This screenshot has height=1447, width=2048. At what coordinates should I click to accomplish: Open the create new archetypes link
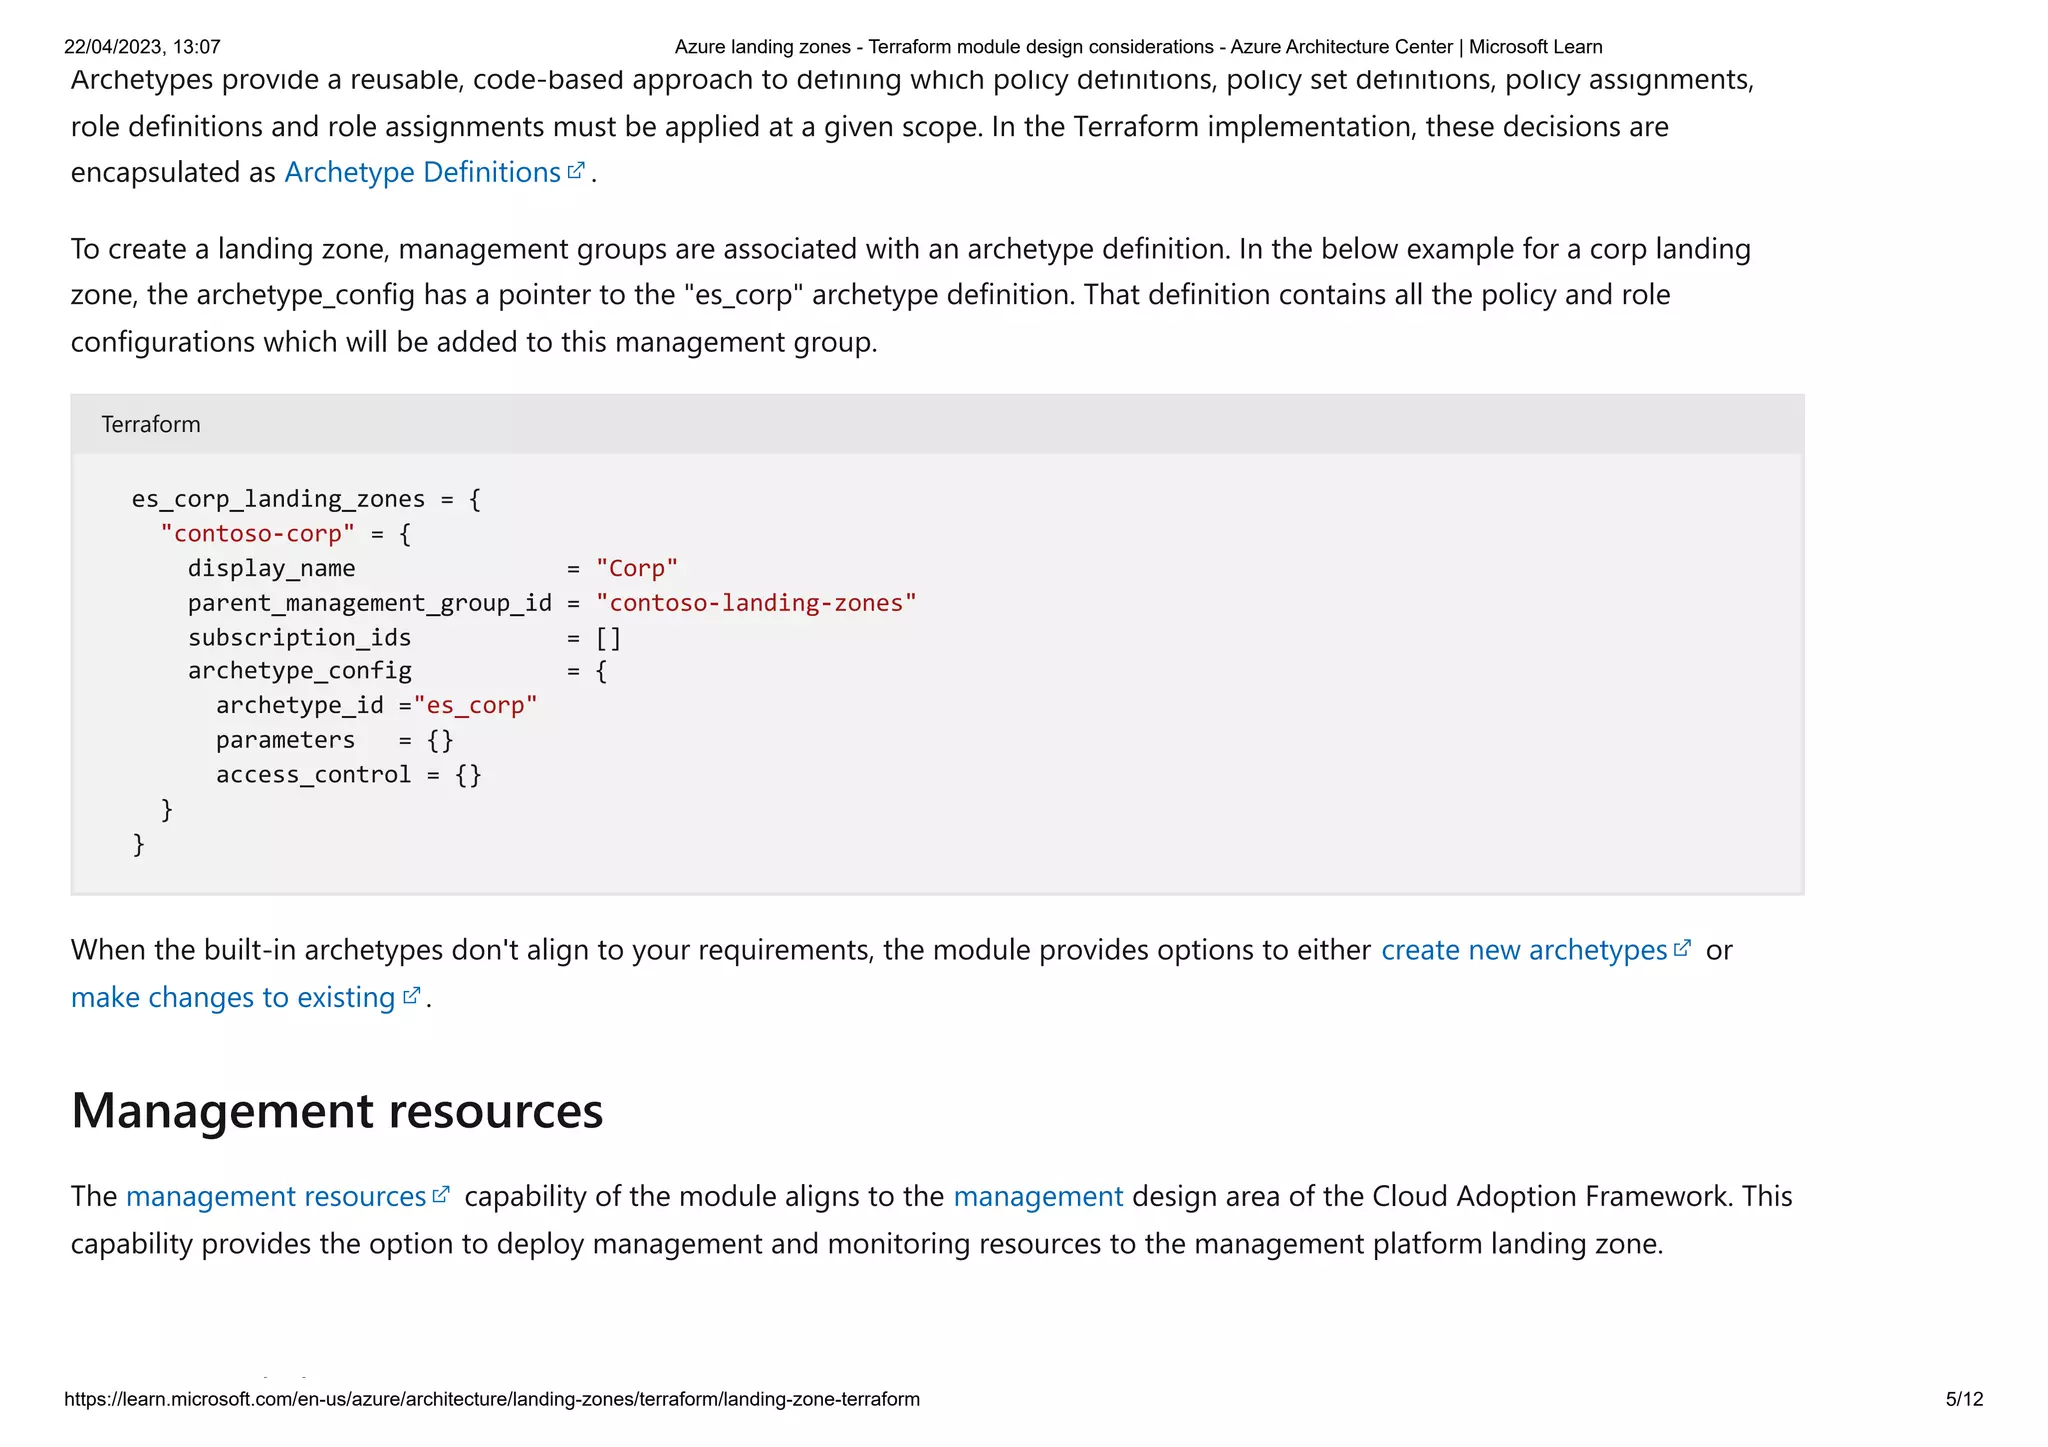pyautogui.click(x=1523, y=950)
